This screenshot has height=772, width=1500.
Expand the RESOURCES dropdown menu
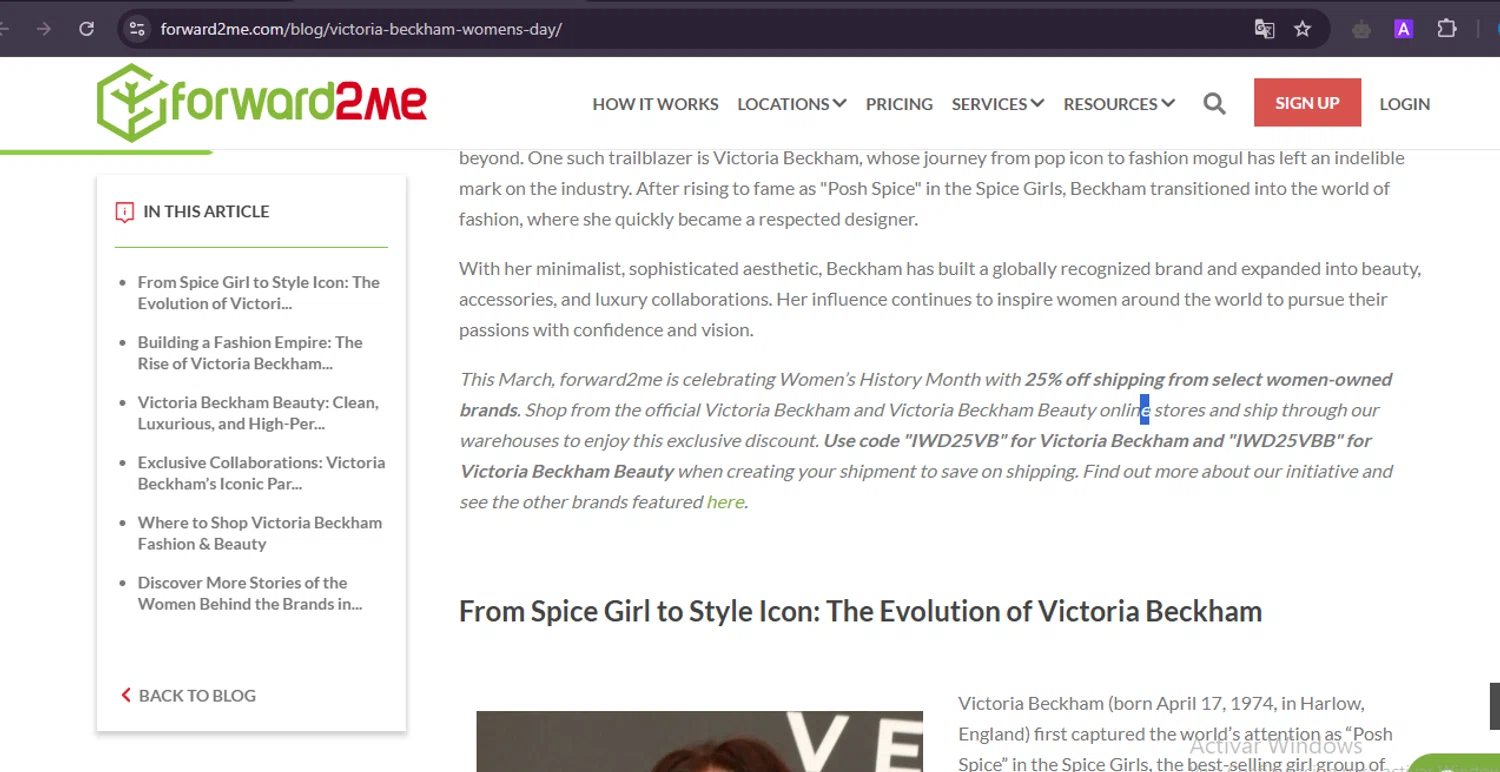click(x=1119, y=104)
